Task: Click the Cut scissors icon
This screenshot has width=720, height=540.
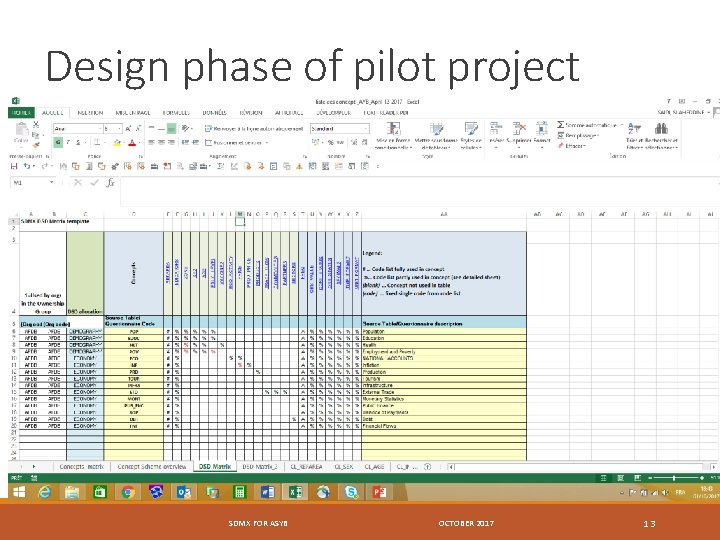Action: [x=36, y=124]
